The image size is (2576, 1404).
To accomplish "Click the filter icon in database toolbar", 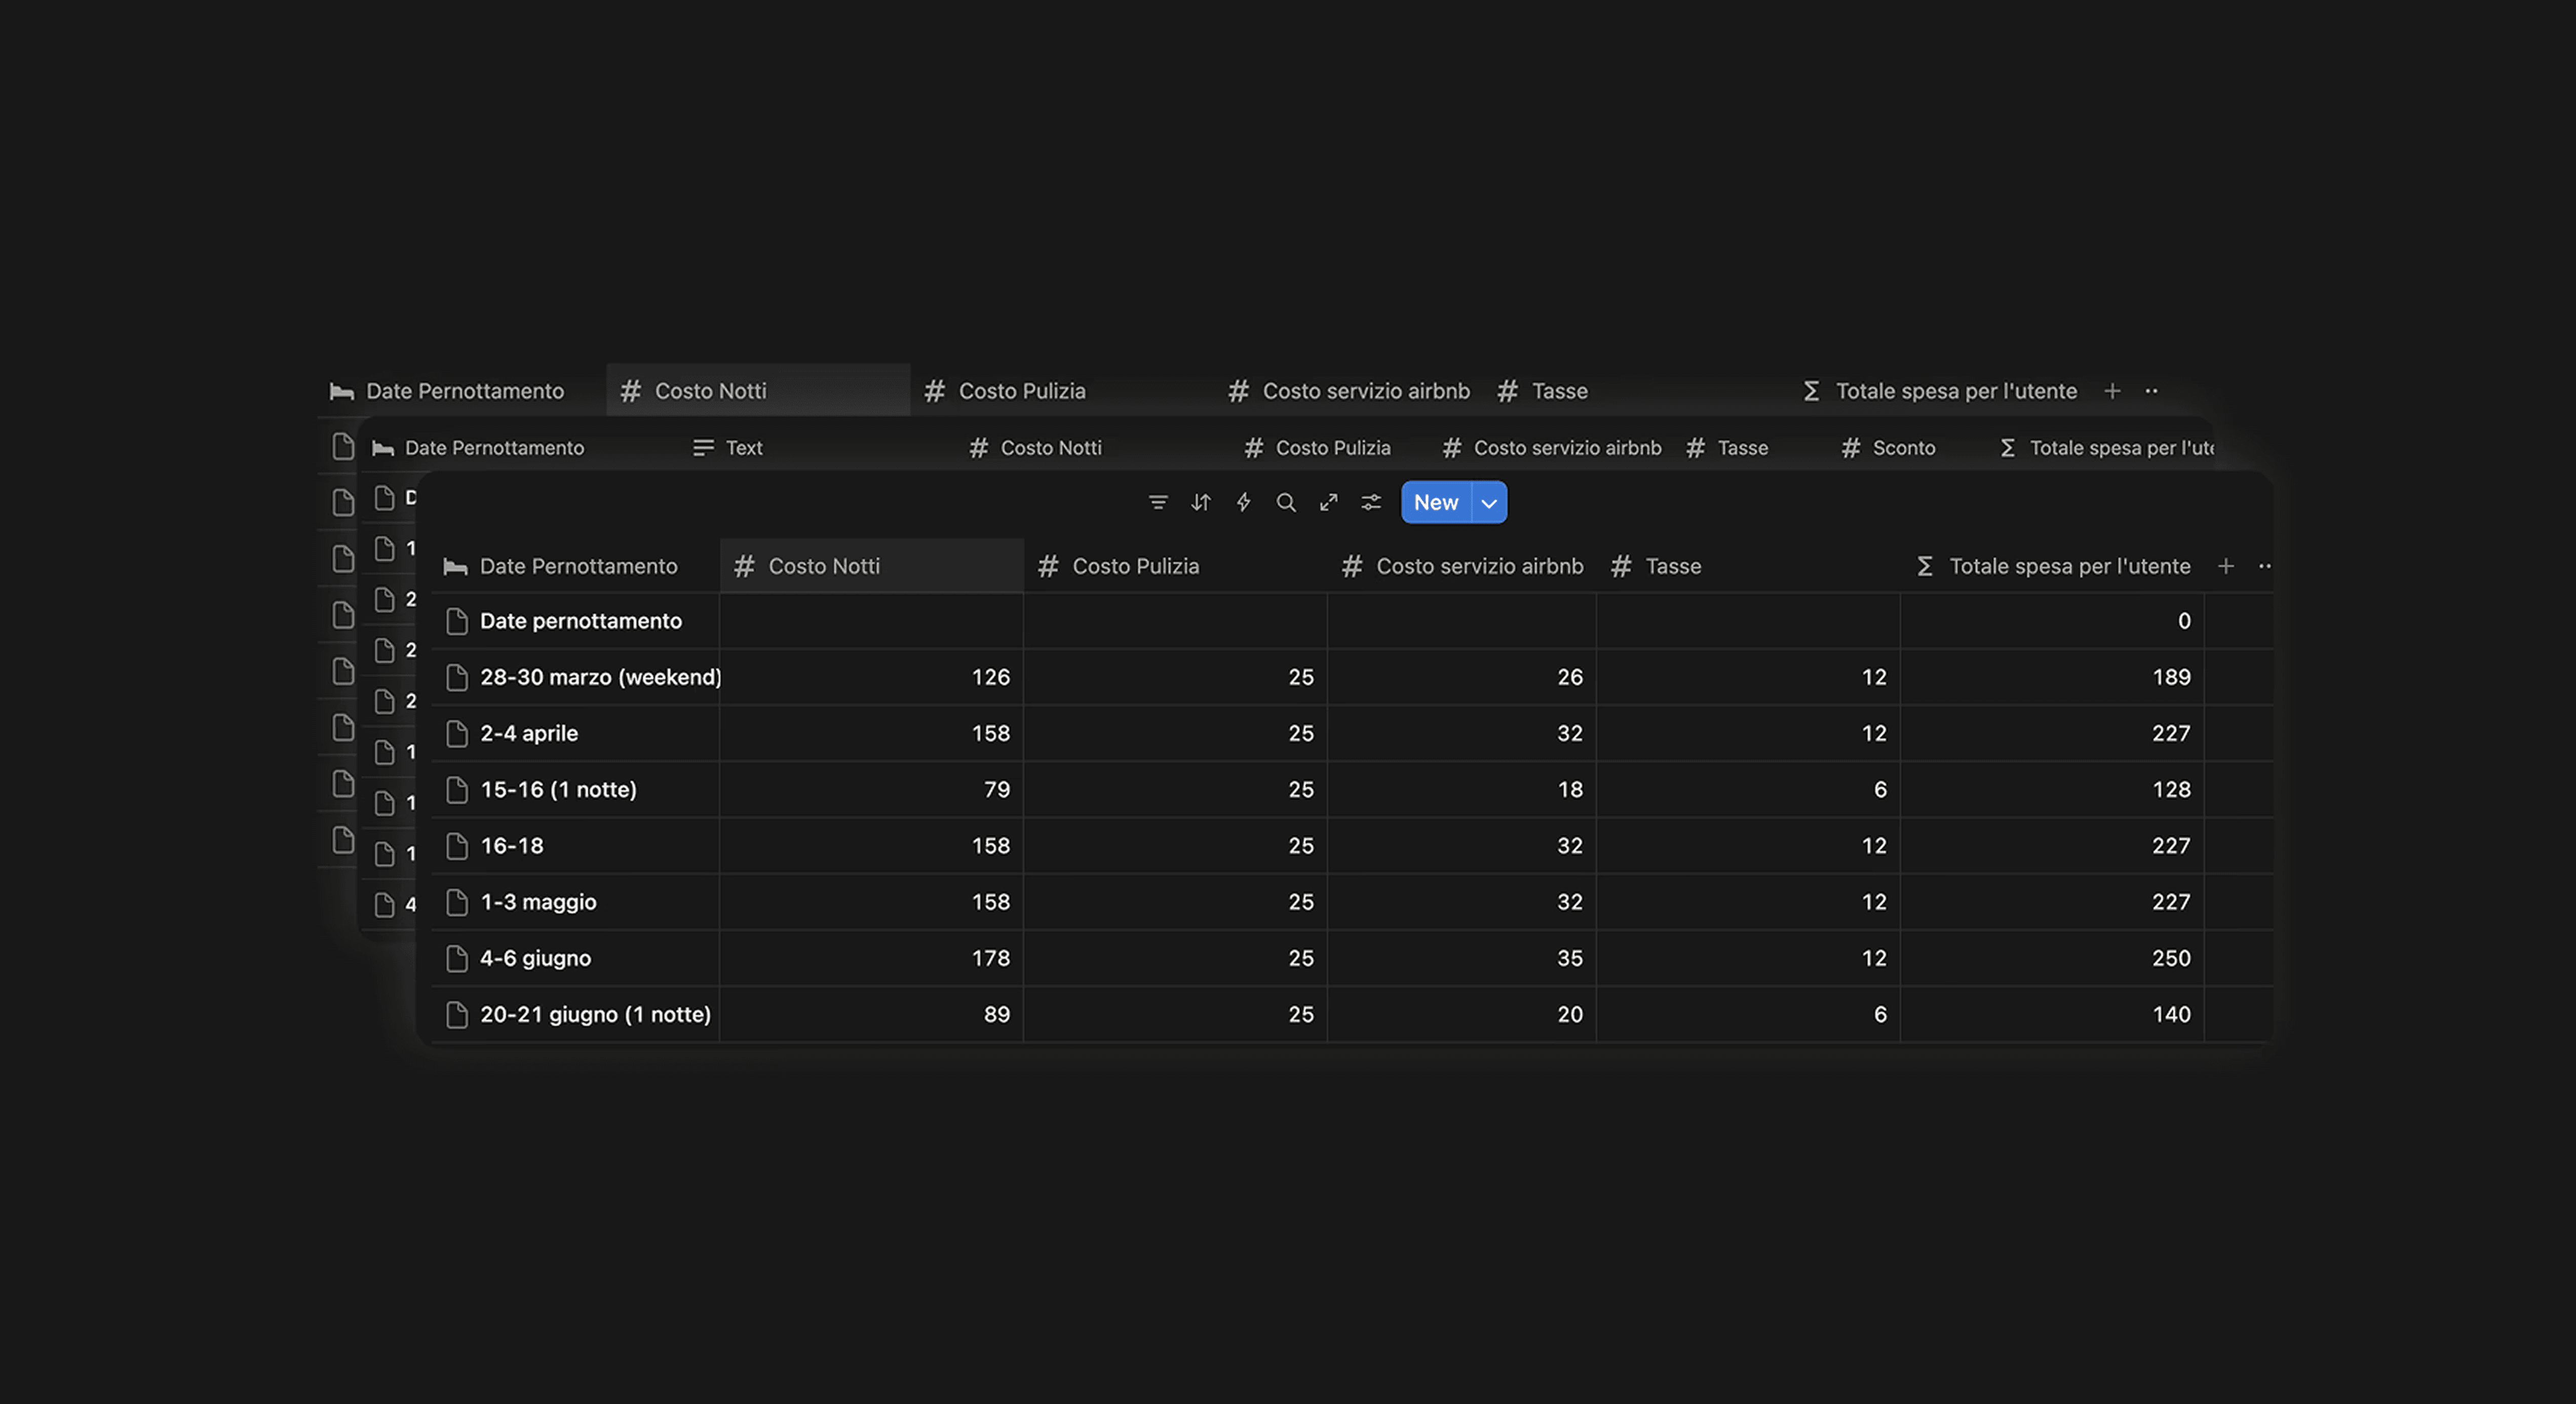I will [1158, 503].
